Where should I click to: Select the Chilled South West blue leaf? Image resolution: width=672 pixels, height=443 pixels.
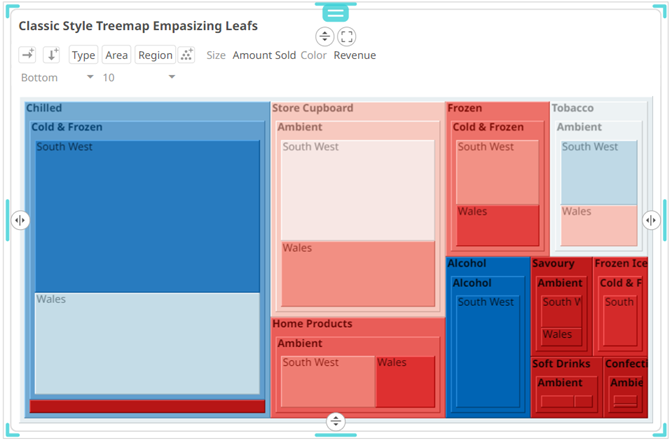pos(147,216)
